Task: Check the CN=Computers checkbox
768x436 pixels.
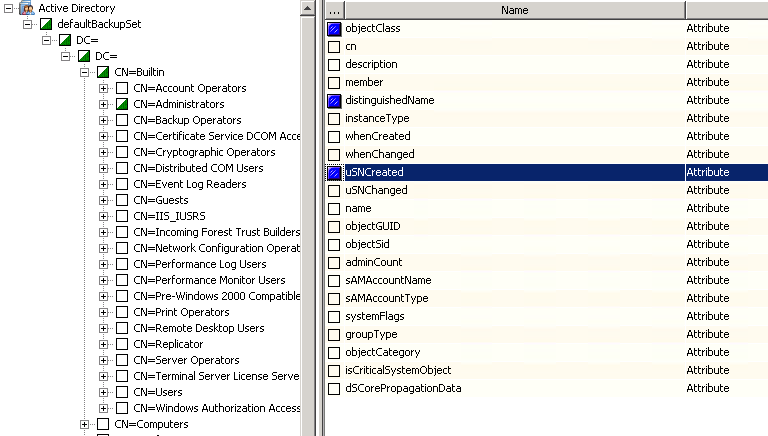Action: tap(103, 424)
